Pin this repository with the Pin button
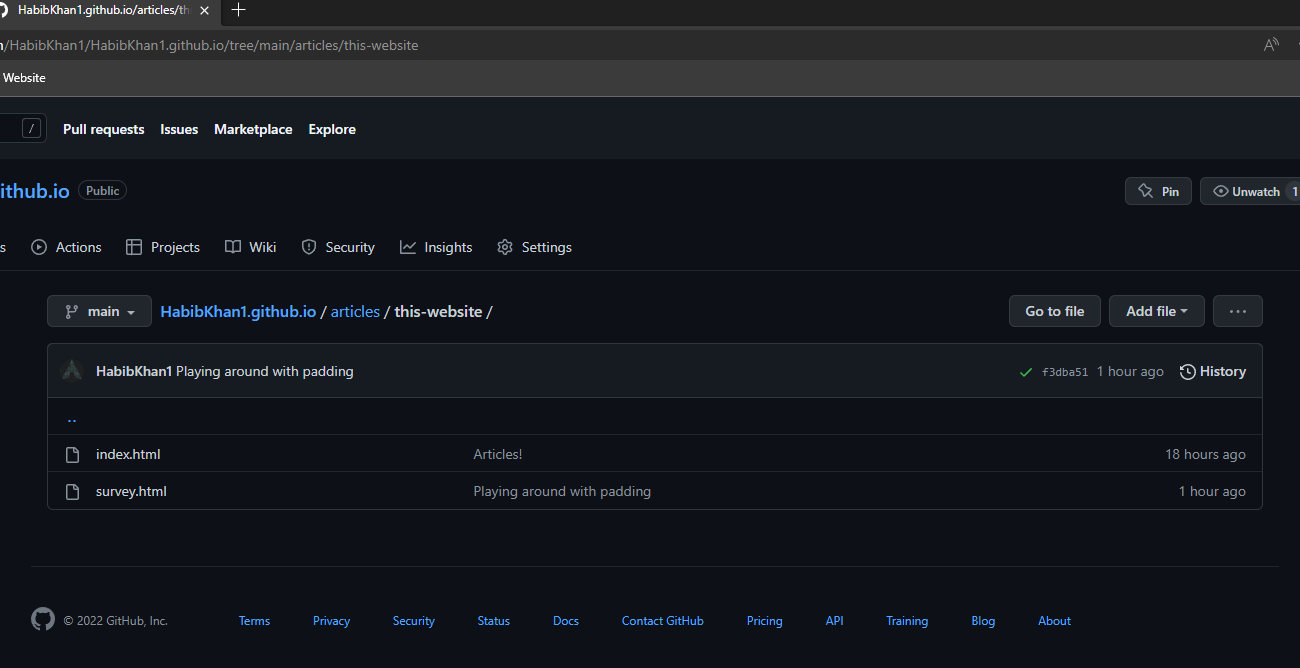Image resolution: width=1300 pixels, height=668 pixels. tap(1158, 191)
